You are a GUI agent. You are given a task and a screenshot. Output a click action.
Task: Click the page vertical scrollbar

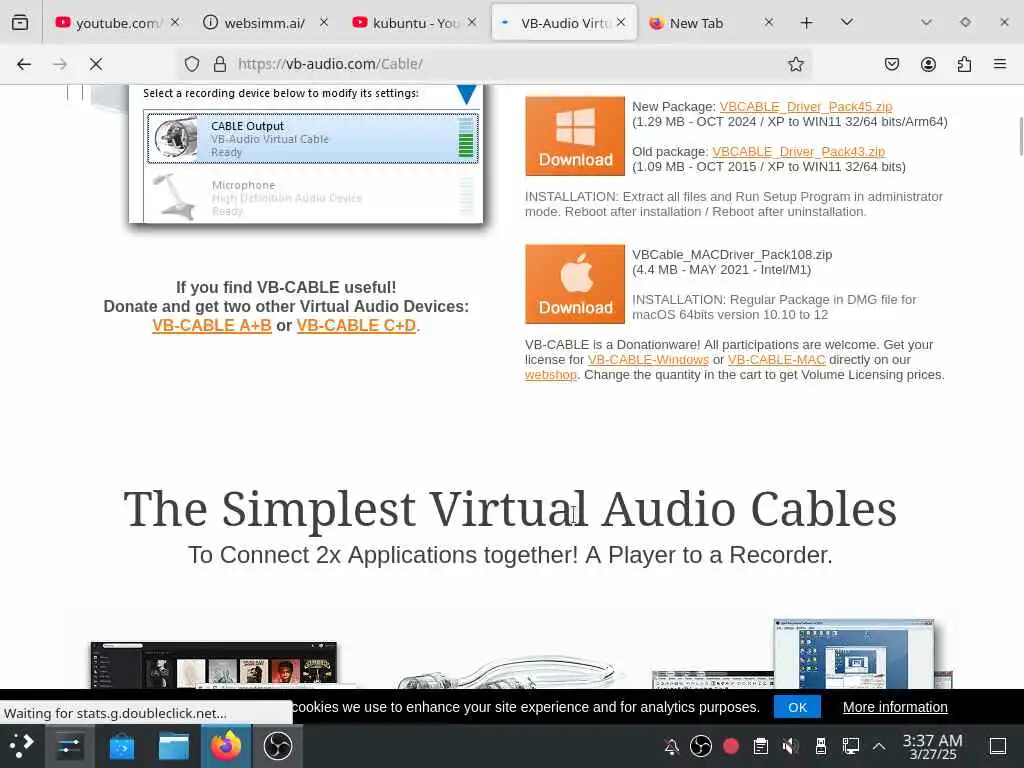point(1021,136)
